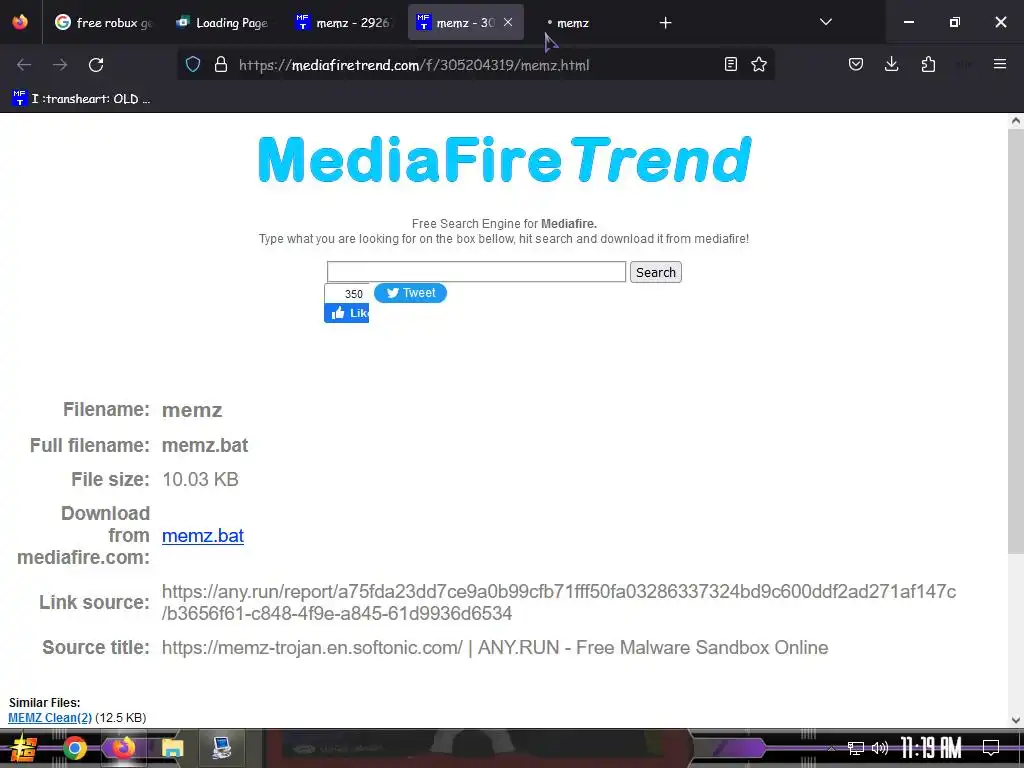The width and height of the screenshot is (1024, 768).
Task: Open the tracking protection shield icon
Action: tap(193, 65)
